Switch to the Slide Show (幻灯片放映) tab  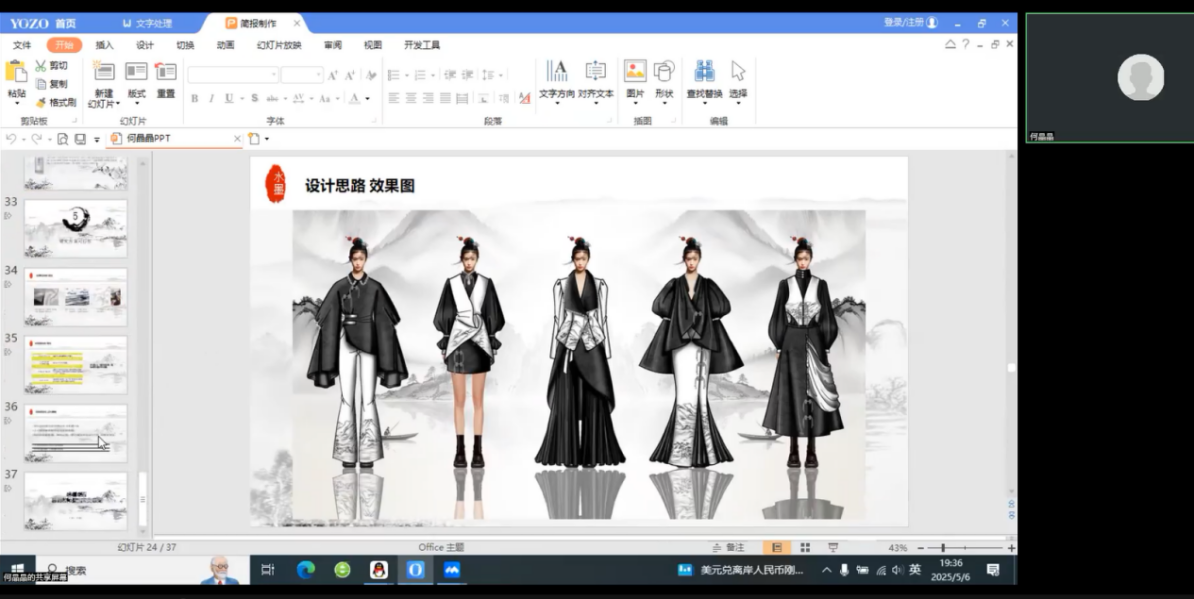[x=279, y=45]
